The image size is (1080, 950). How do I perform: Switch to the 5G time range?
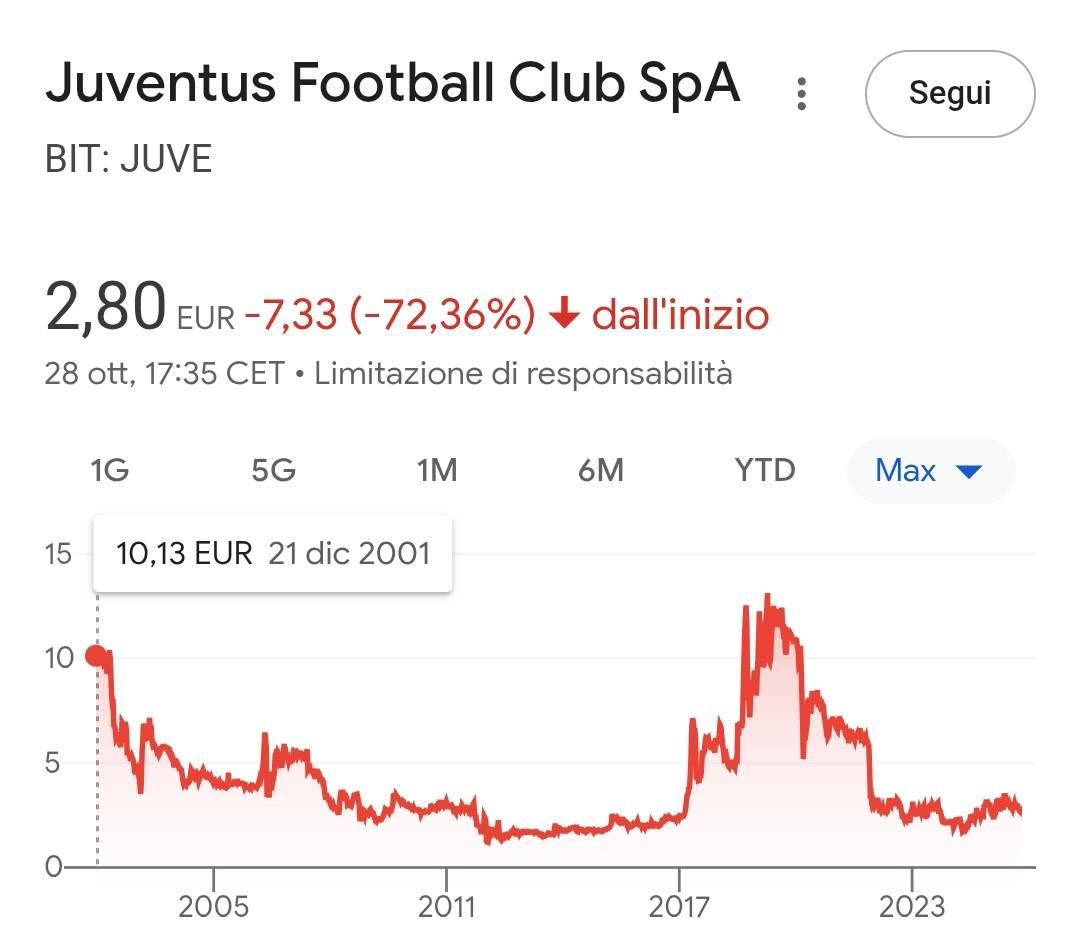[273, 470]
